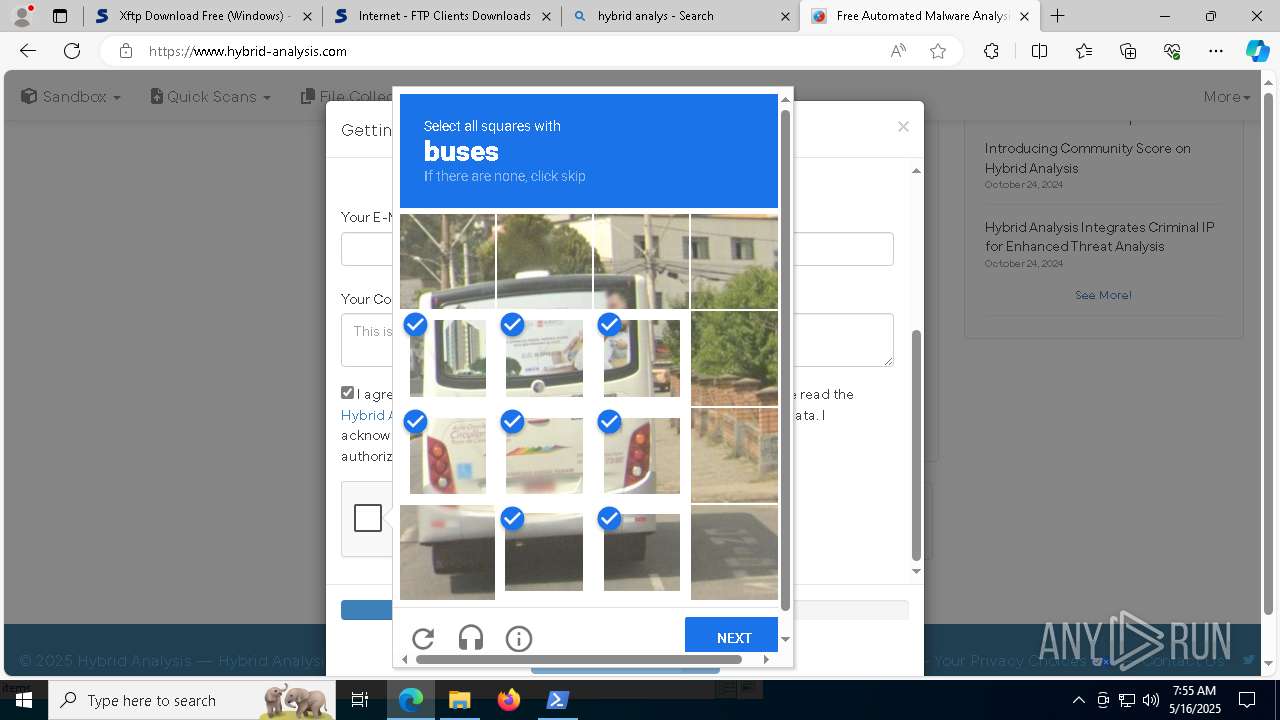Open browser Collections

tap(1128, 51)
